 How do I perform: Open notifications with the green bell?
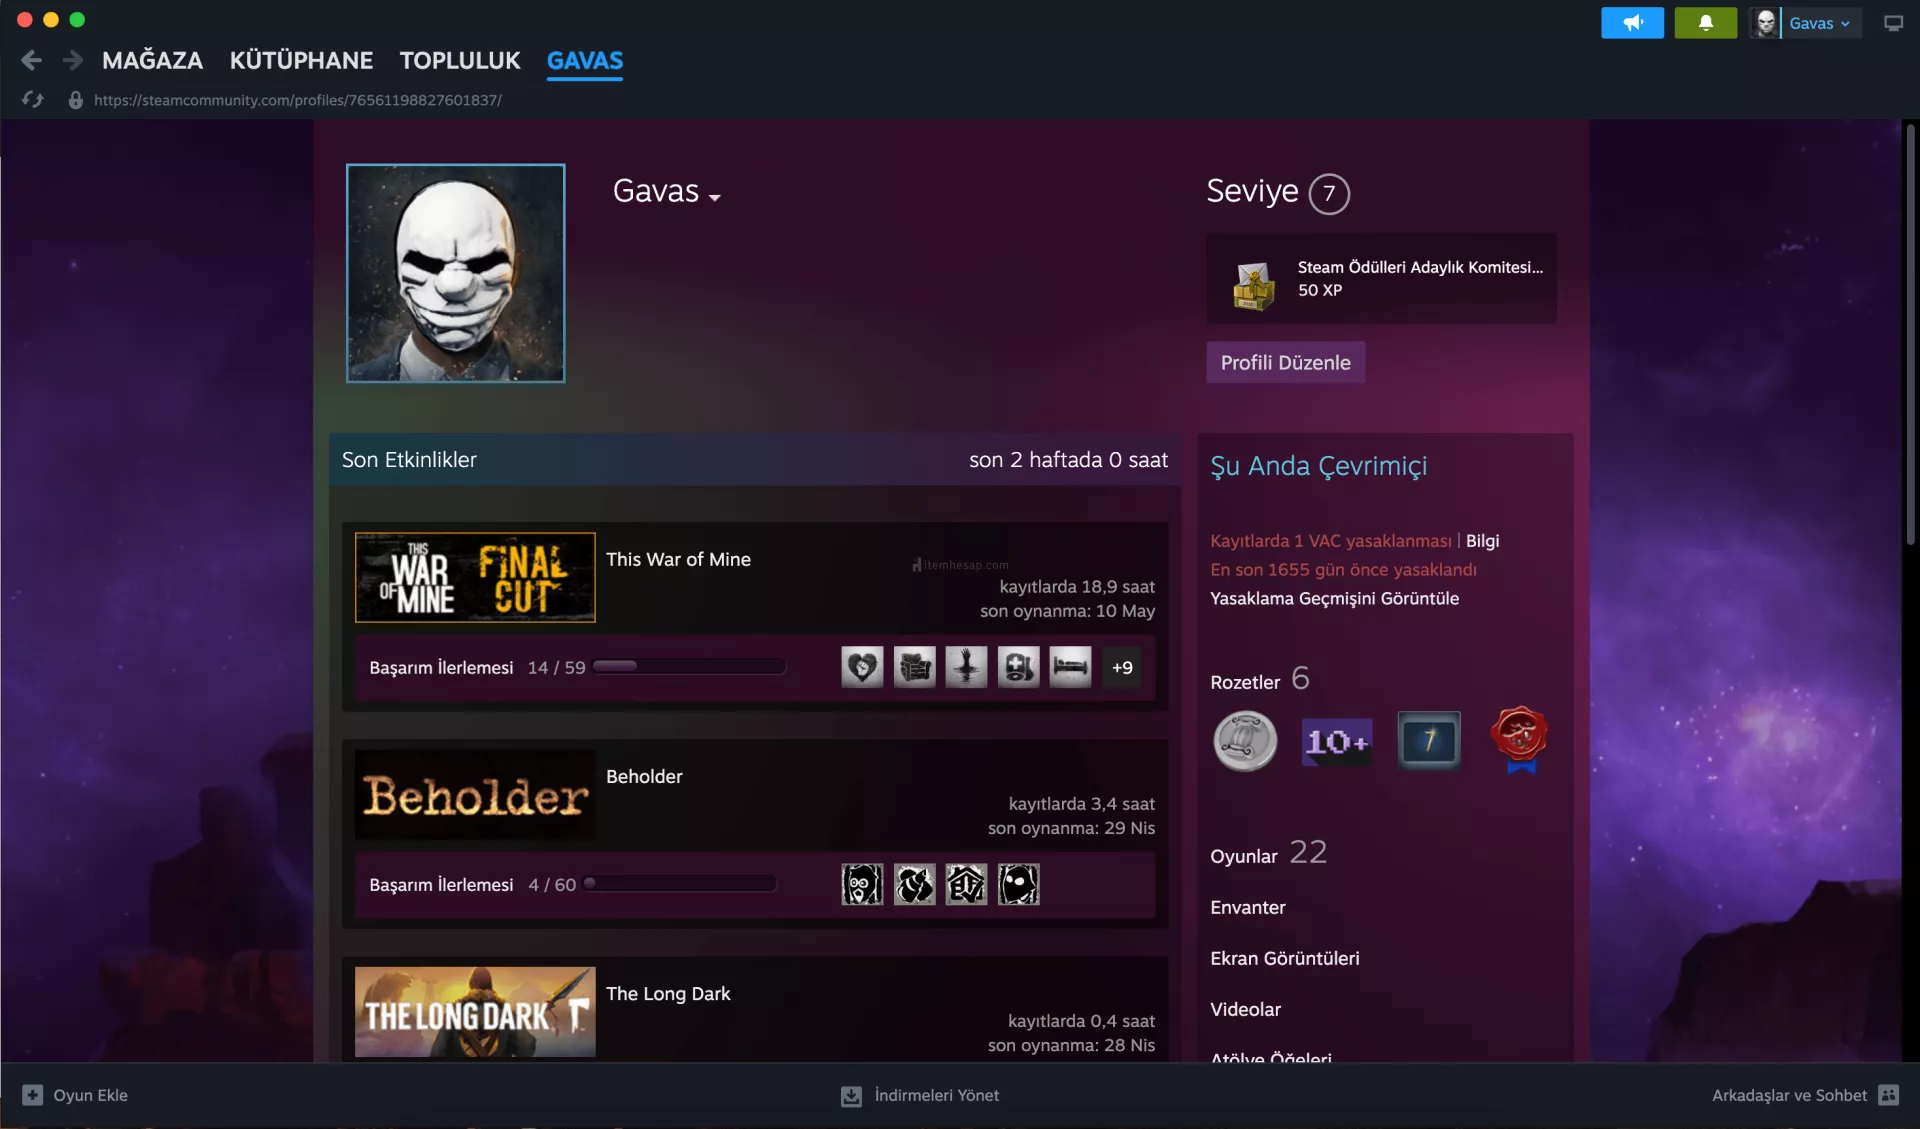[x=1705, y=23]
